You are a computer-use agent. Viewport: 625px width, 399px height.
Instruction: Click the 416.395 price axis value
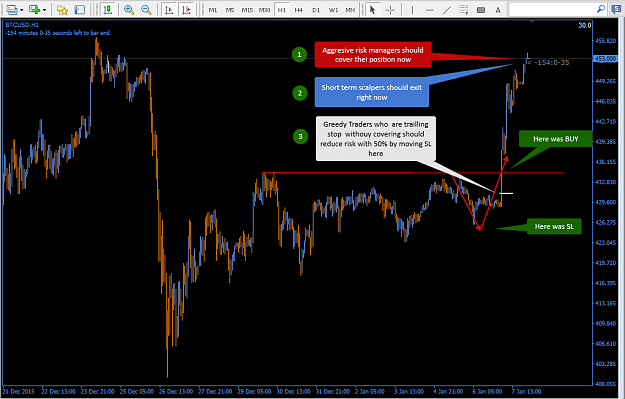click(605, 283)
